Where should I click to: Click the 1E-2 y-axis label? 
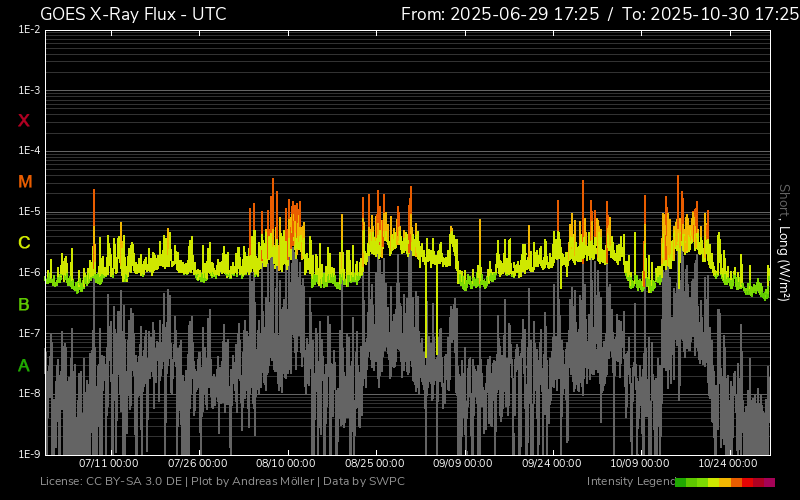tap(29, 31)
